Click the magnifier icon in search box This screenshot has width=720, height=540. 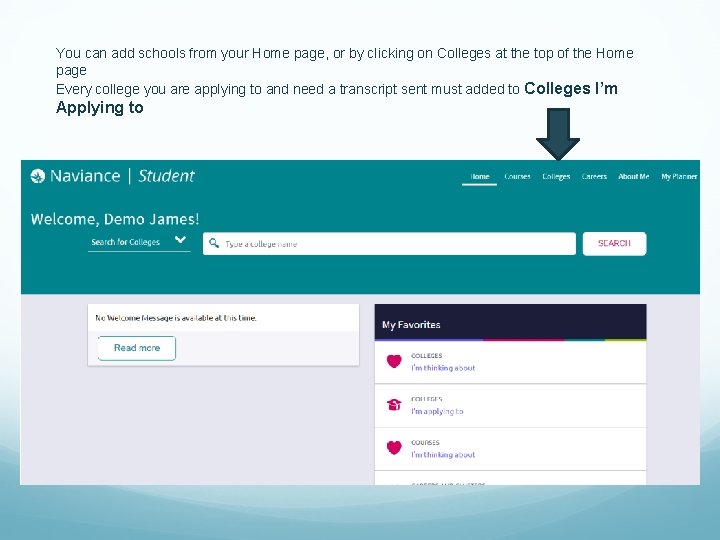[x=214, y=243]
